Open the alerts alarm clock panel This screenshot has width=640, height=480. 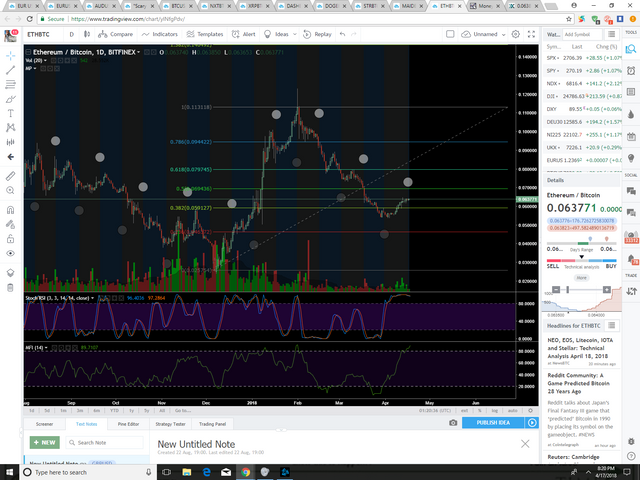pyautogui.click(x=631, y=70)
